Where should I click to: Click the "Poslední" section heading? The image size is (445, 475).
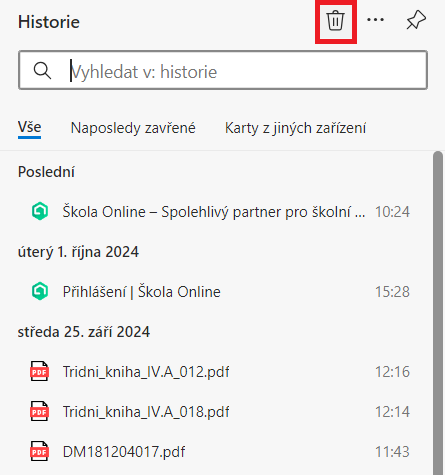tap(46, 172)
